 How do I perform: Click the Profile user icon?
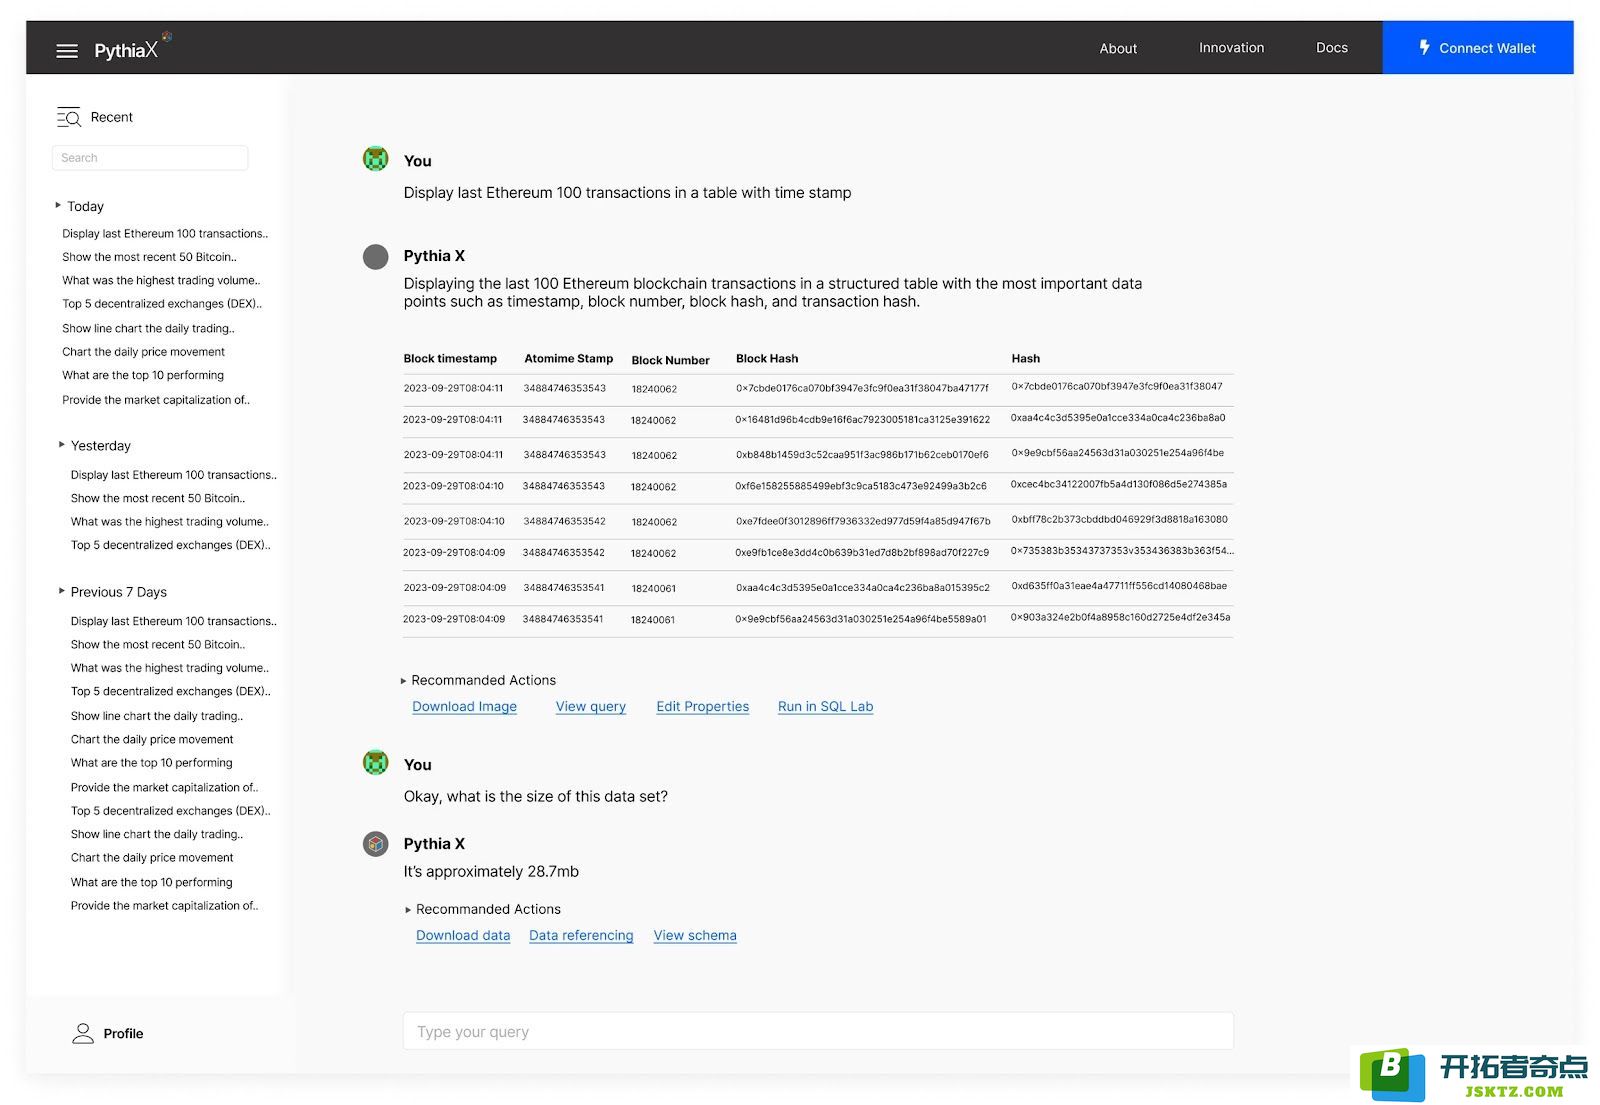(83, 1033)
